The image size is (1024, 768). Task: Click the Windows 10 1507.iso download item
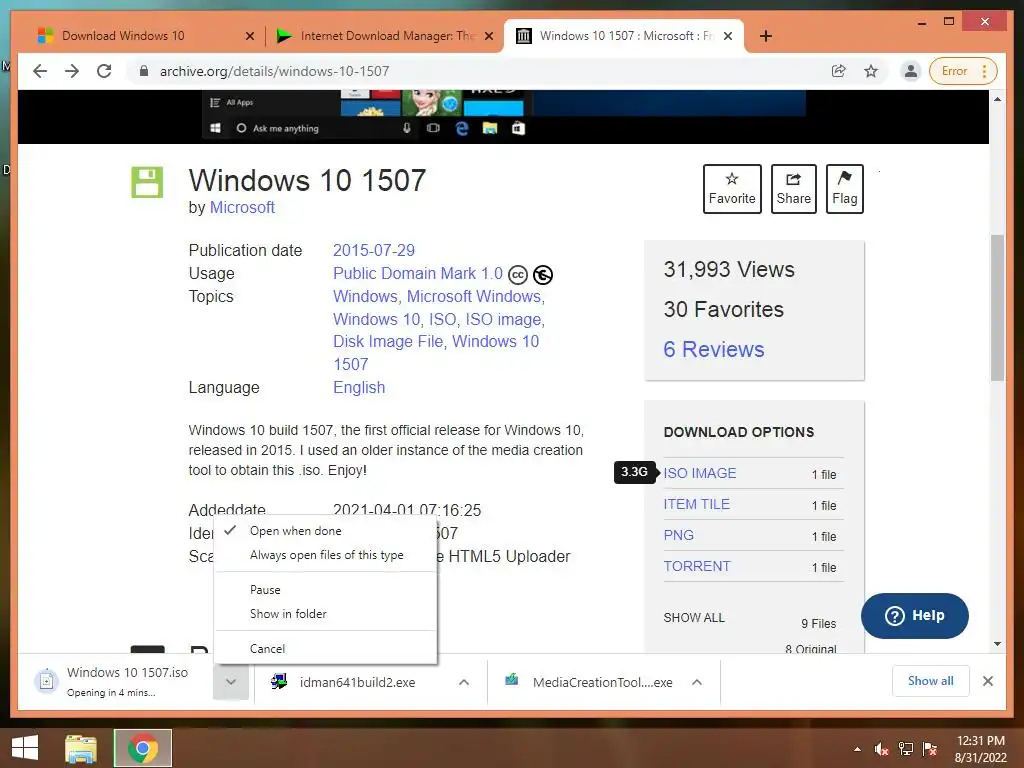(x=116, y=682)
